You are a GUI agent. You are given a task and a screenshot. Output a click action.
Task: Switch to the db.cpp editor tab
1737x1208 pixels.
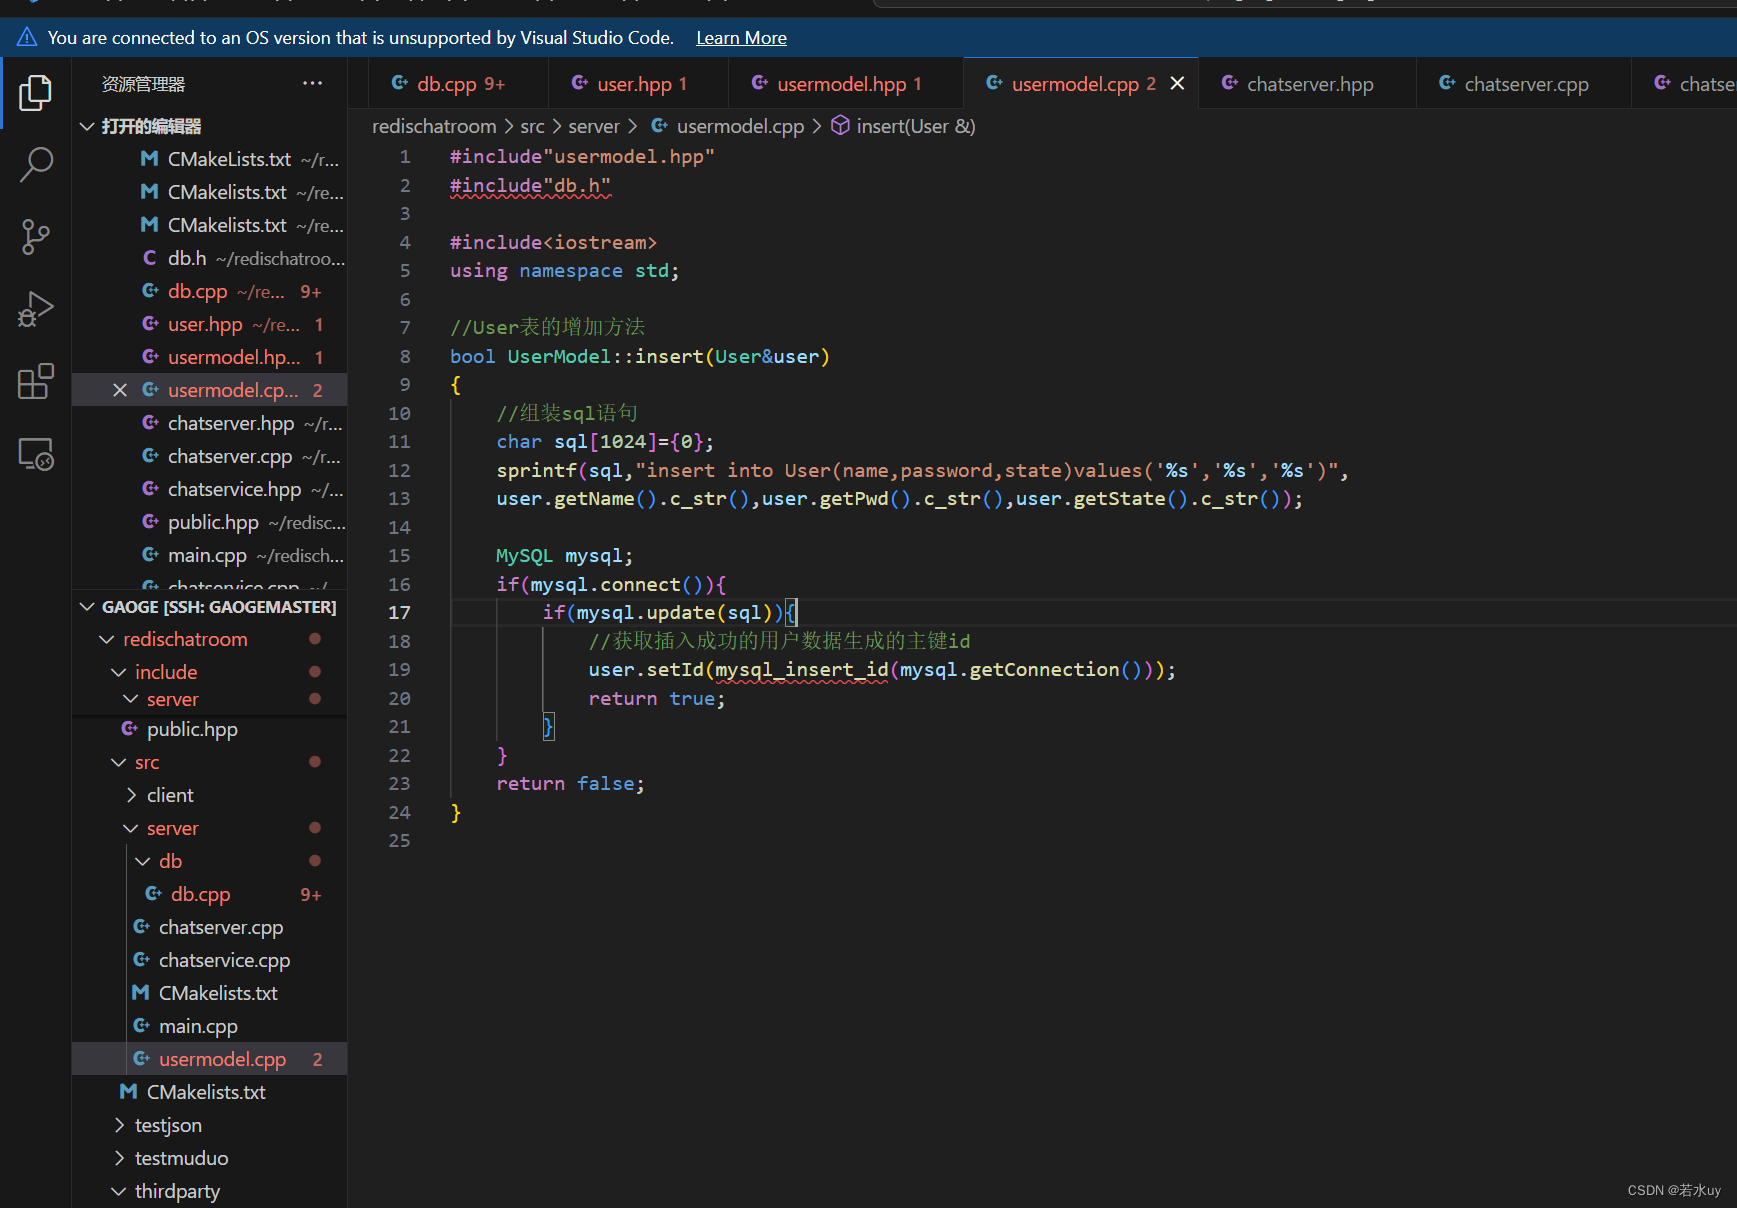tap(459, 84)
